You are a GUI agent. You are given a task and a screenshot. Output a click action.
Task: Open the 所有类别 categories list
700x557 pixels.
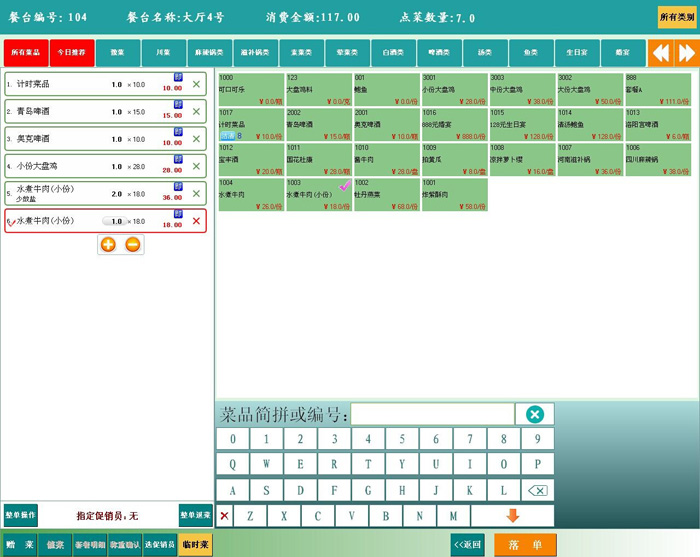pos(676,17)
